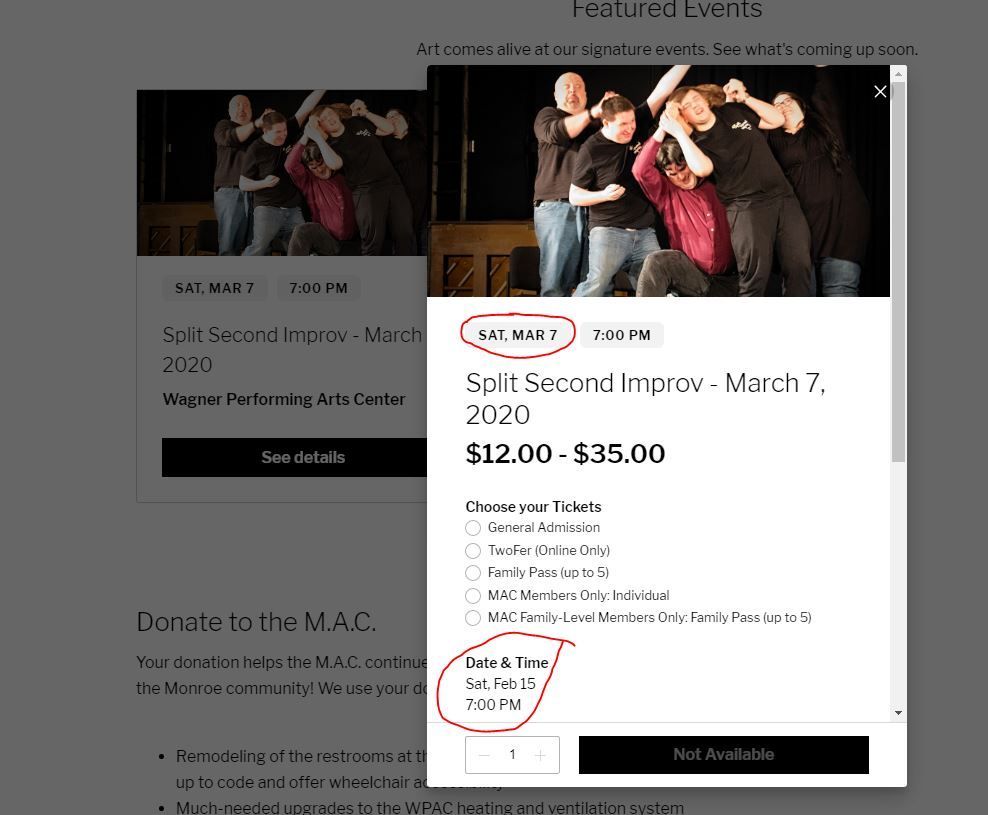Screen dimensions: 988x815
Task: Select Family Pass (up to 5)
Action: pyautogui.click(x=473, y=573)
